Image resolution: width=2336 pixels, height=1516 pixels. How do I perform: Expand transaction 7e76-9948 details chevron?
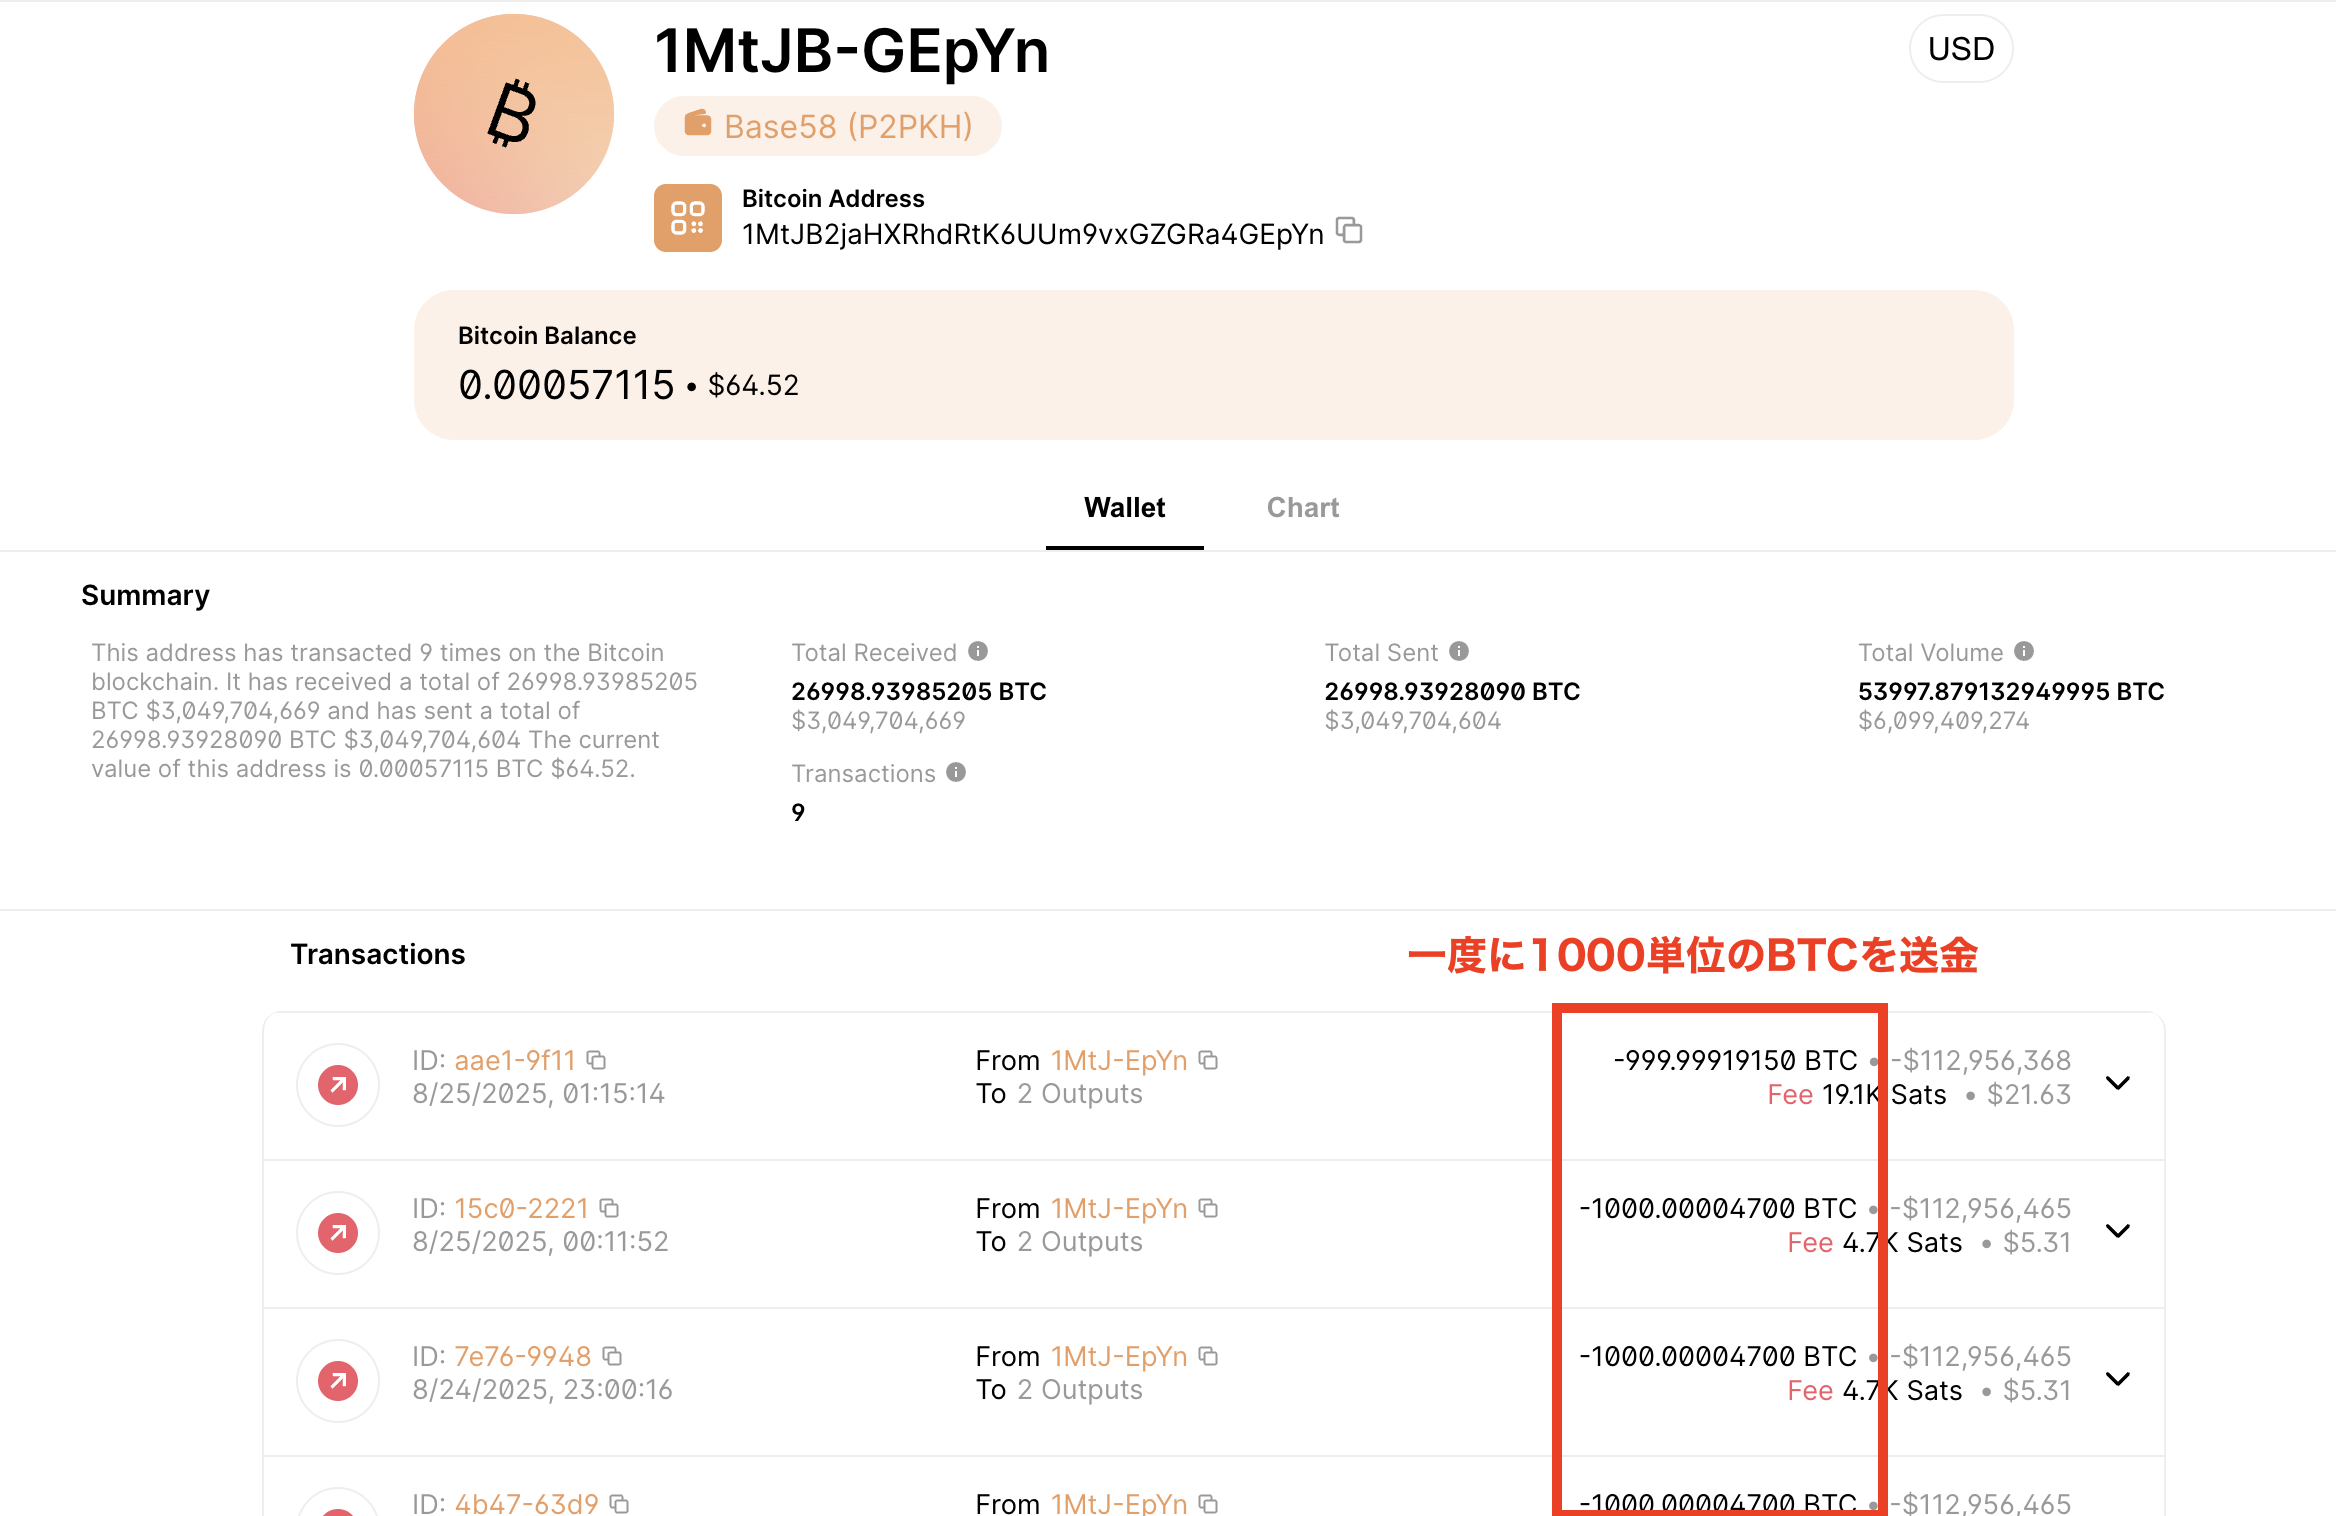[x=2118, y=1379]
